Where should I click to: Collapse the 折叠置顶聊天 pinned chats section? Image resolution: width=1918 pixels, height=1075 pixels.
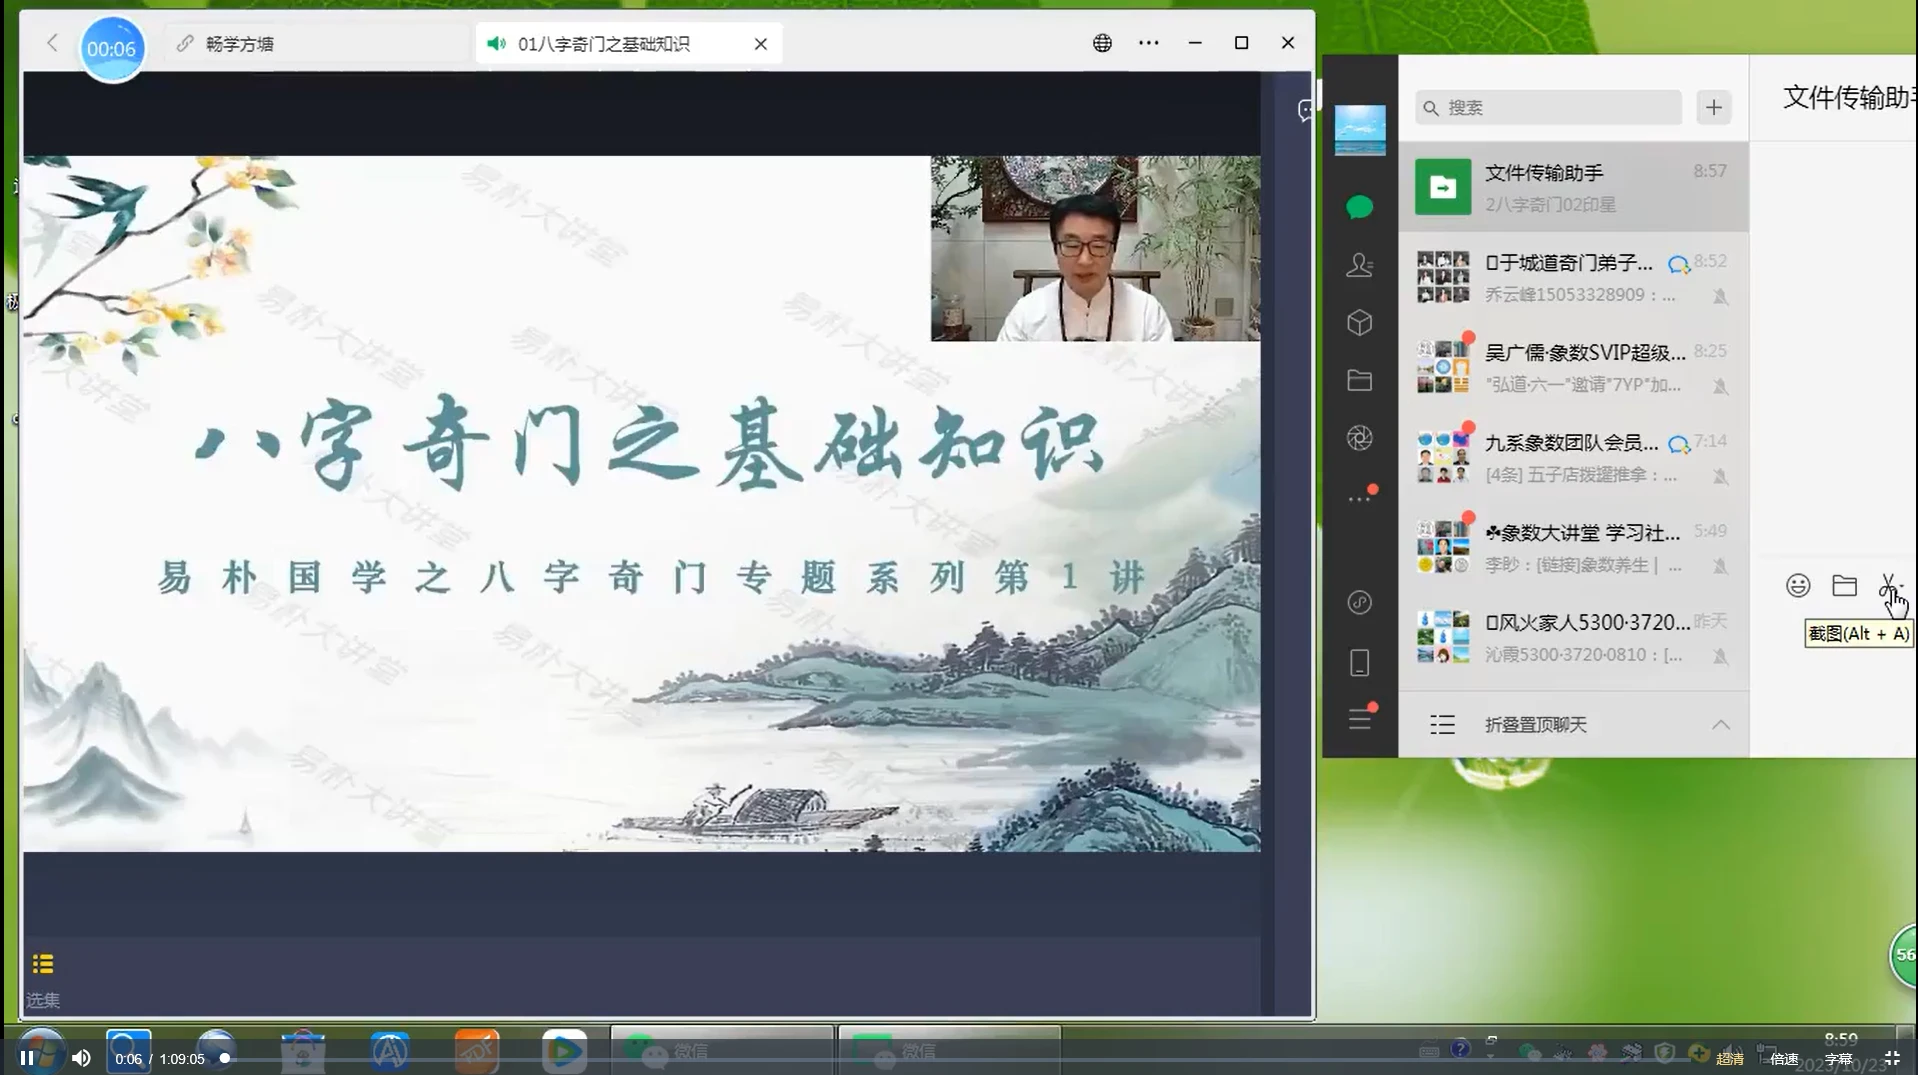1720,725
